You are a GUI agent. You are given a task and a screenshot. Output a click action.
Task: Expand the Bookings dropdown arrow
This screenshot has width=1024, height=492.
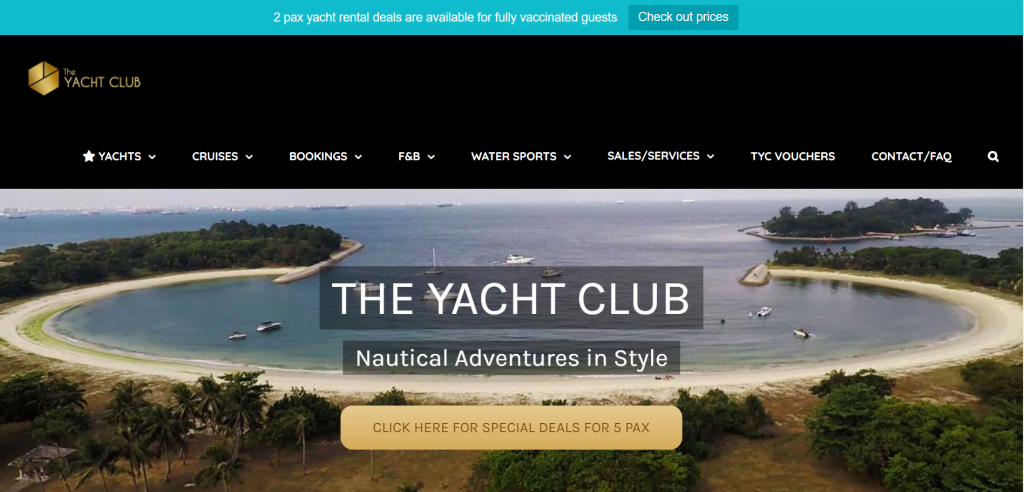[x=358, y=157]
